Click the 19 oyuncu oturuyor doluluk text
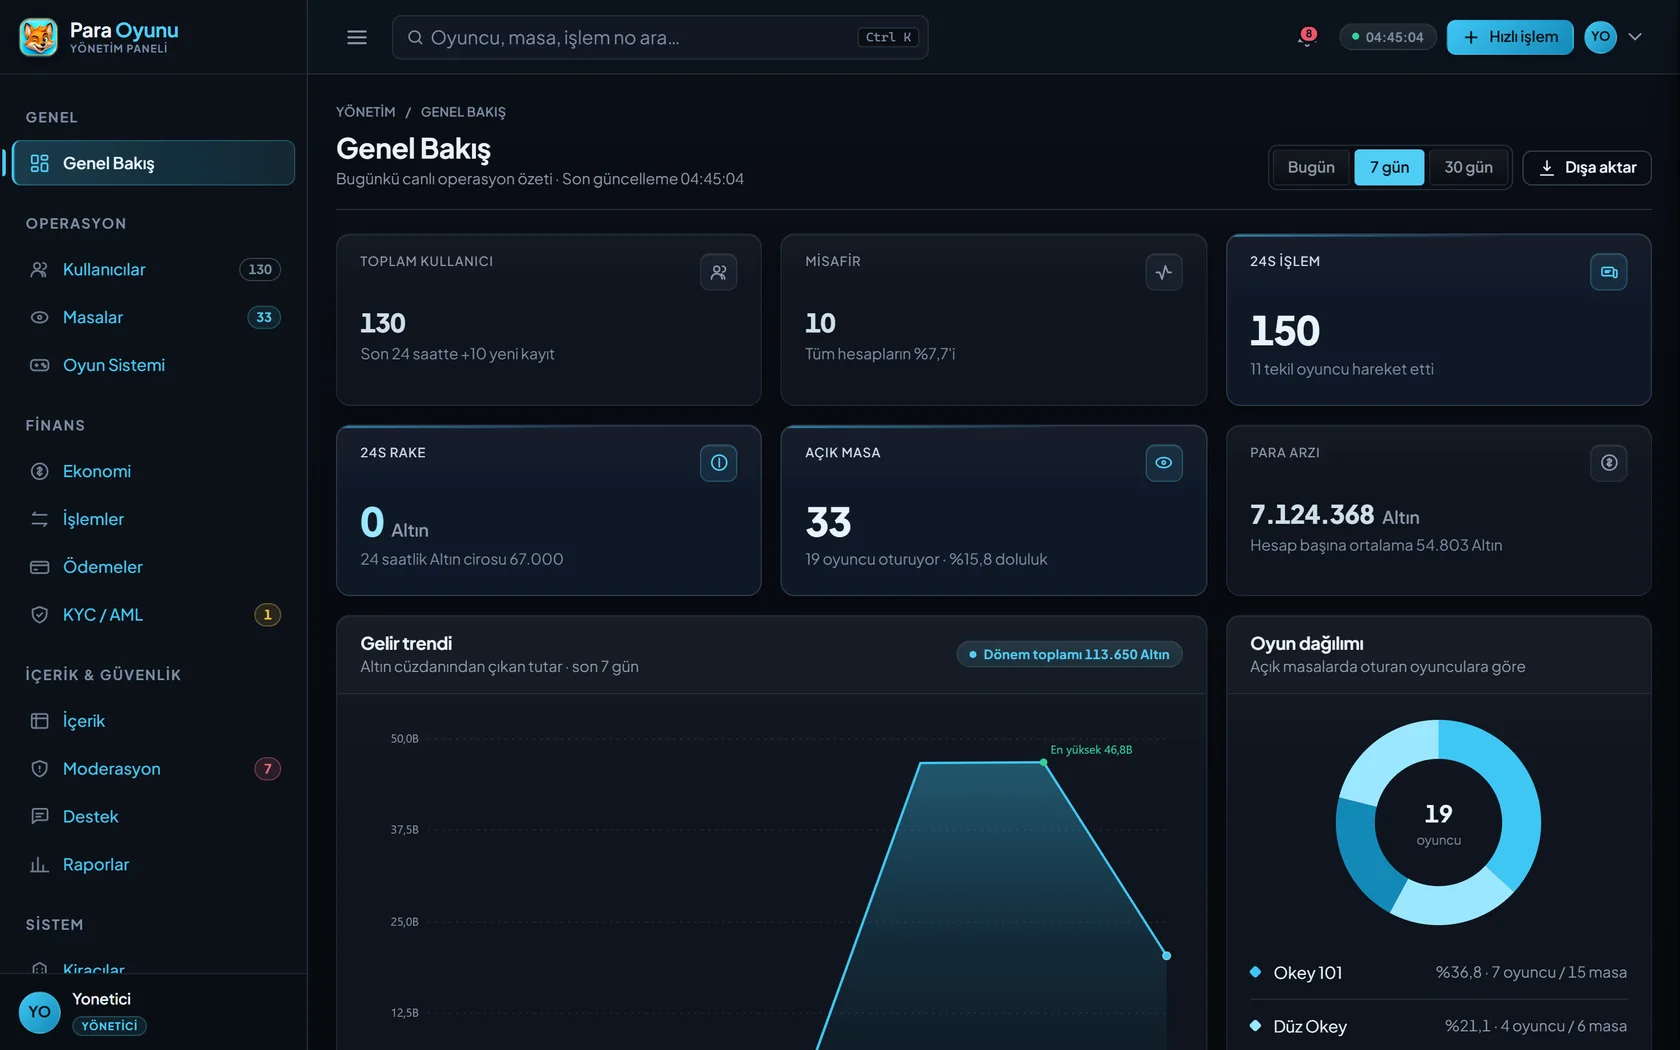Image resolution: width=1680 pixels, height=1050 pixels. (926, 559)
